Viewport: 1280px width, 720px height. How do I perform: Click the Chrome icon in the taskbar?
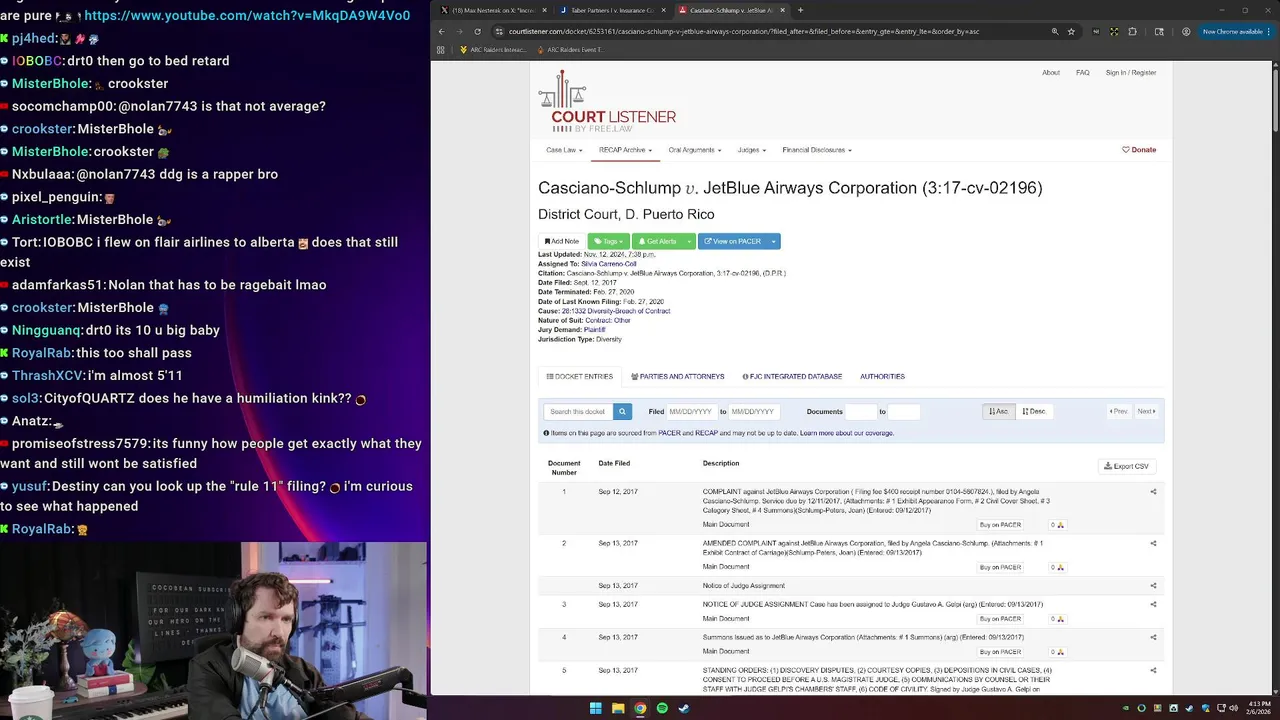(x=640, y=708)
